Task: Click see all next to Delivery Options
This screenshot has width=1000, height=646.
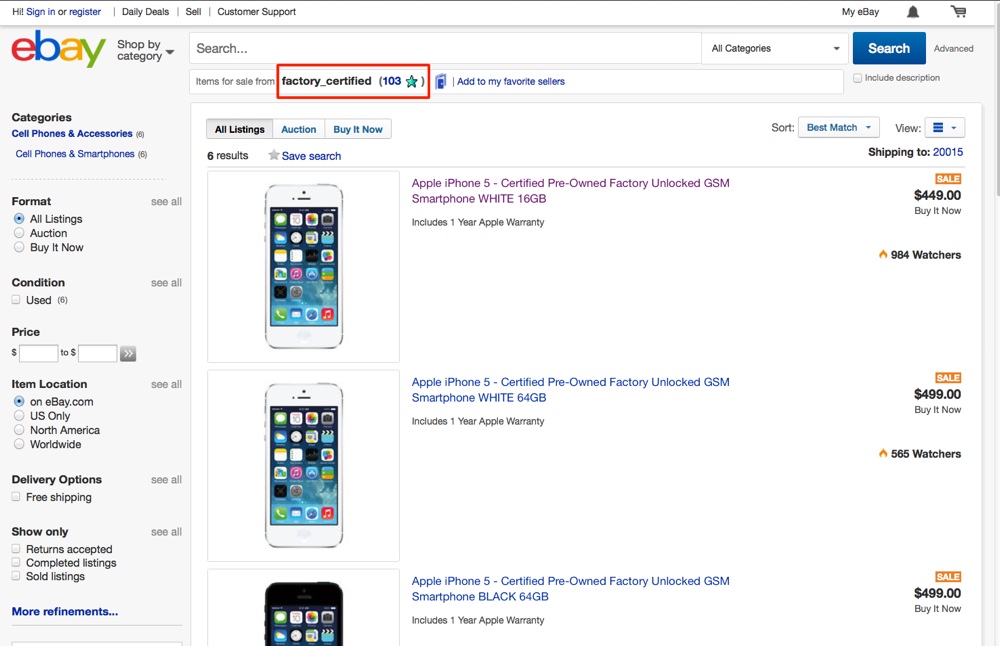Action: click(x=166, y=480)
